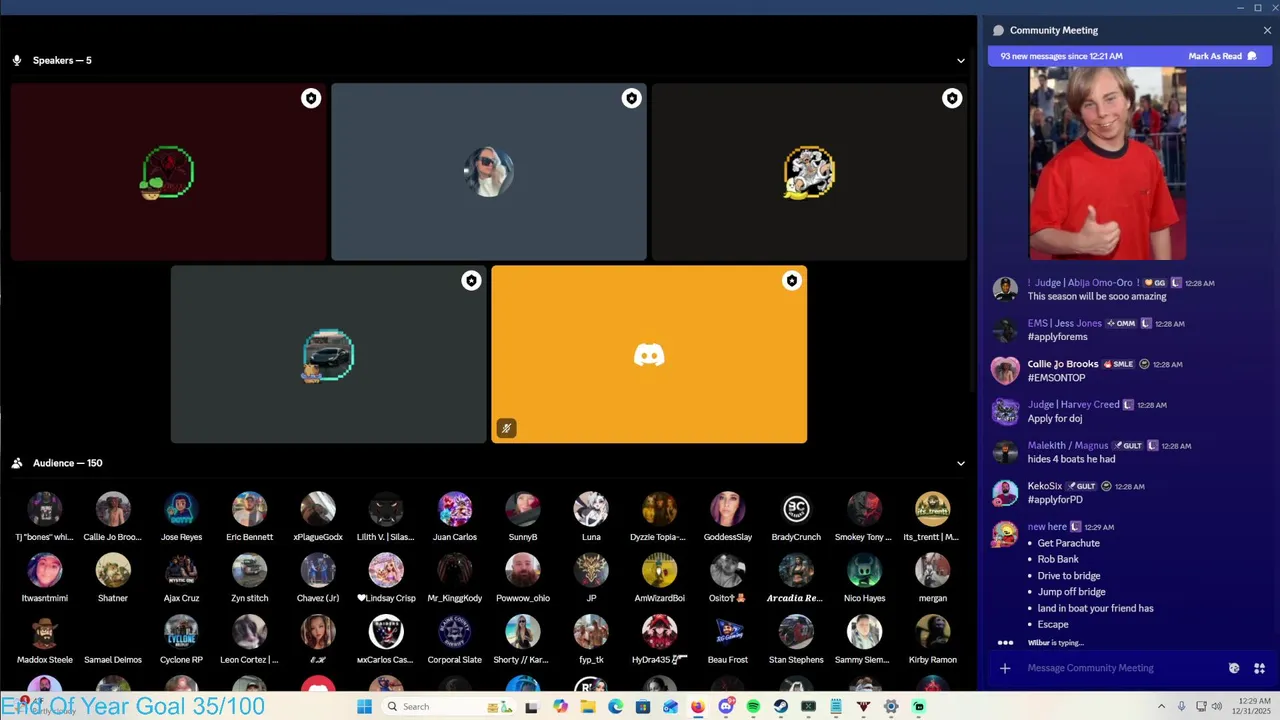Click the Kirby Ramon audience avatar
The width and height of the screenshot is (1280, 720).
[x=932, y=632]
